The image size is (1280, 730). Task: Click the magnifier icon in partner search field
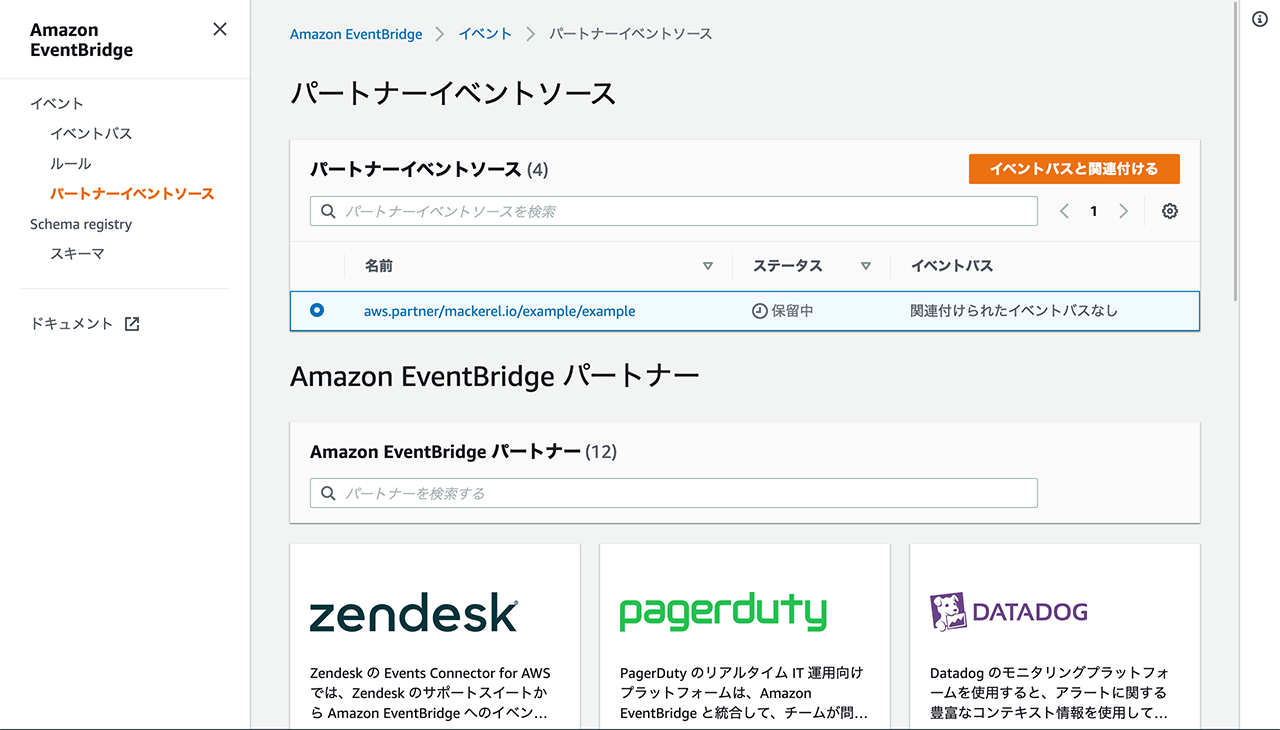[329, 493]
